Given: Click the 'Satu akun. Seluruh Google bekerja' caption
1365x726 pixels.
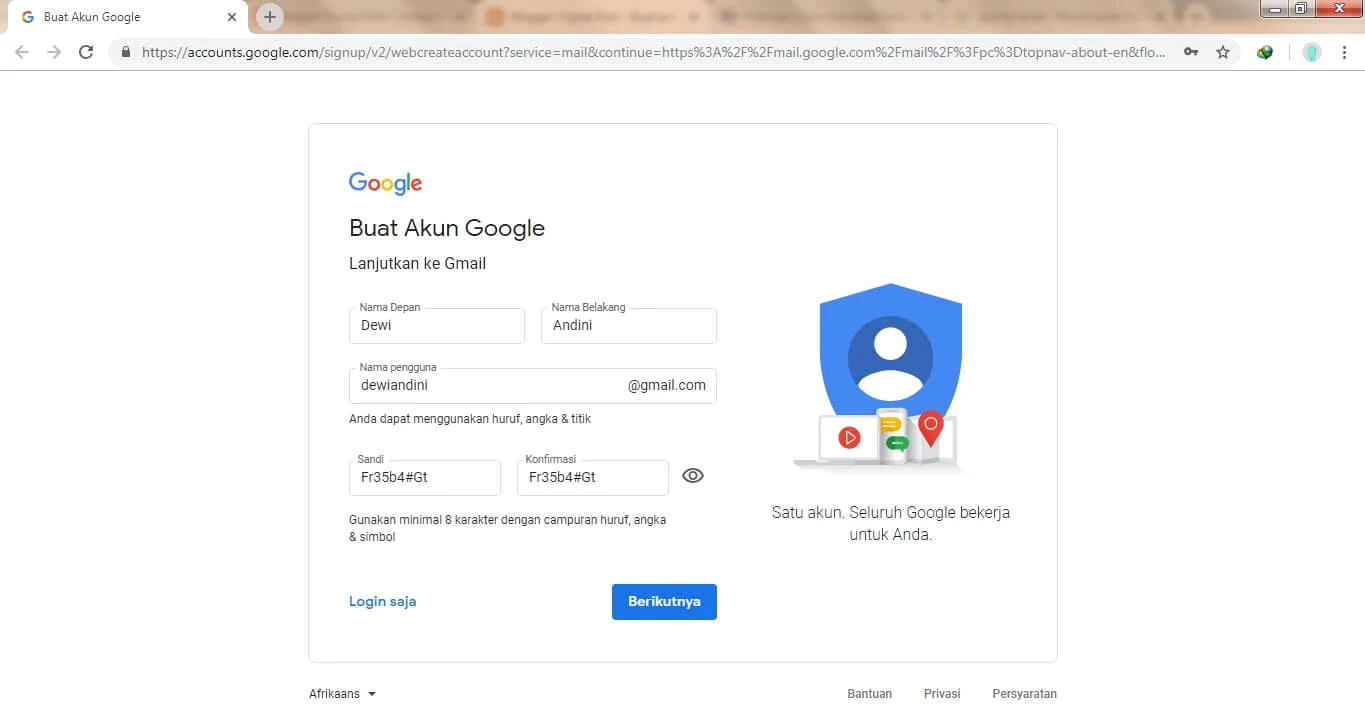Looking at the screenshot, I should 891,512.
